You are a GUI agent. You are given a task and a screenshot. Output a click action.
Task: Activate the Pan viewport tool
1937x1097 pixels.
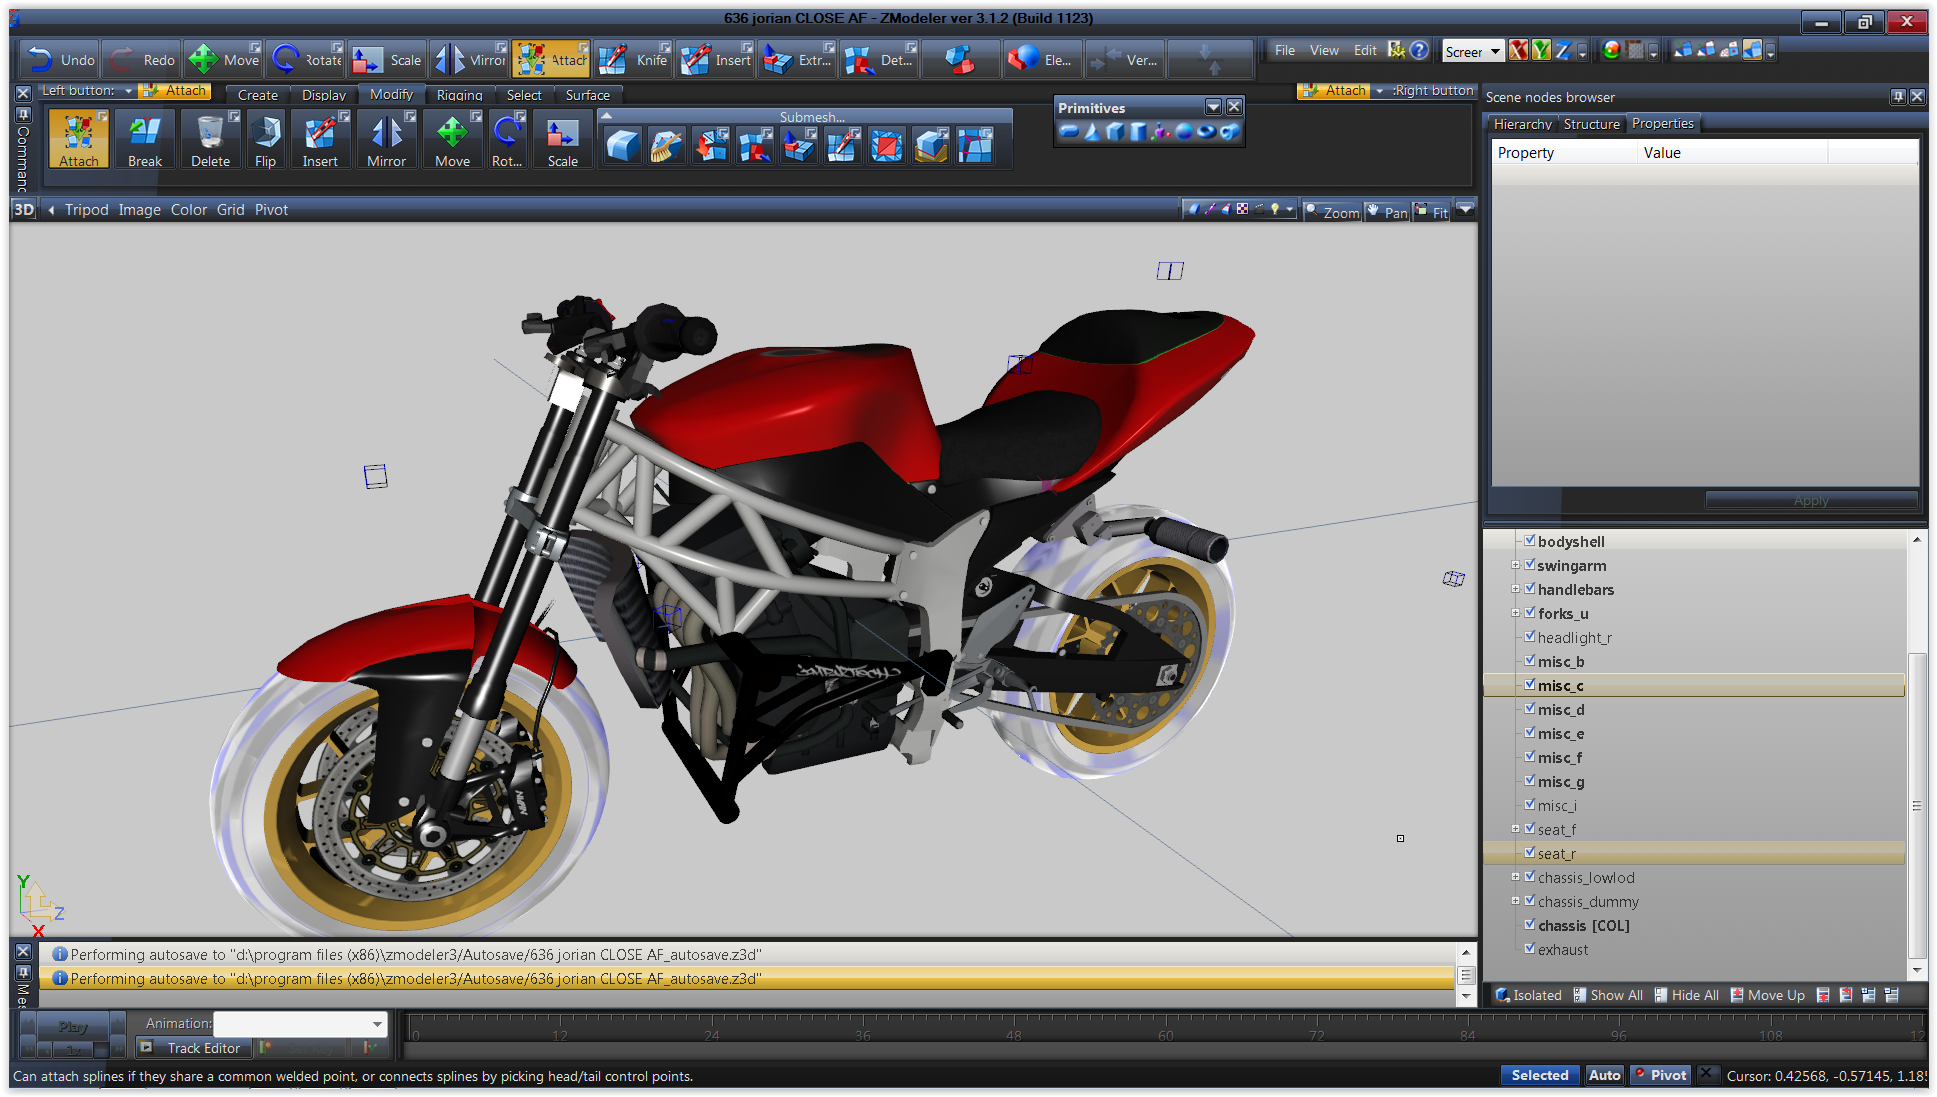tap(1388, 211)
